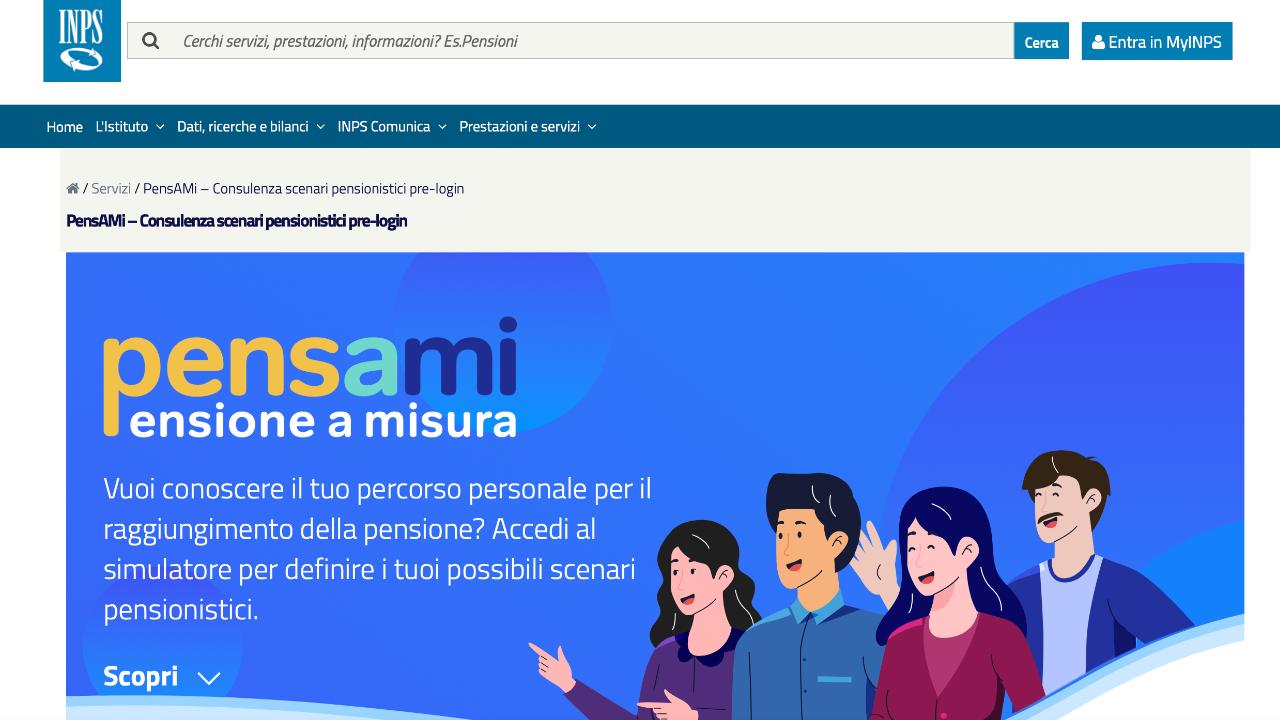Click the Cerca search button
This screenshot has width=1280, height=720.
click(x=1041, y=41)
